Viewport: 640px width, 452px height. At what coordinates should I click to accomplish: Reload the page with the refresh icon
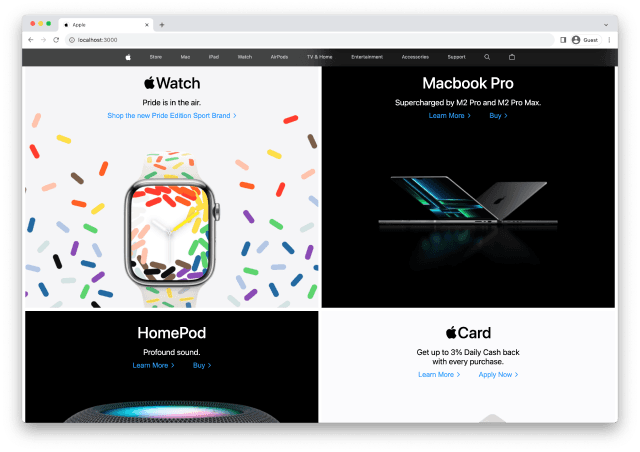pos(56,40)
